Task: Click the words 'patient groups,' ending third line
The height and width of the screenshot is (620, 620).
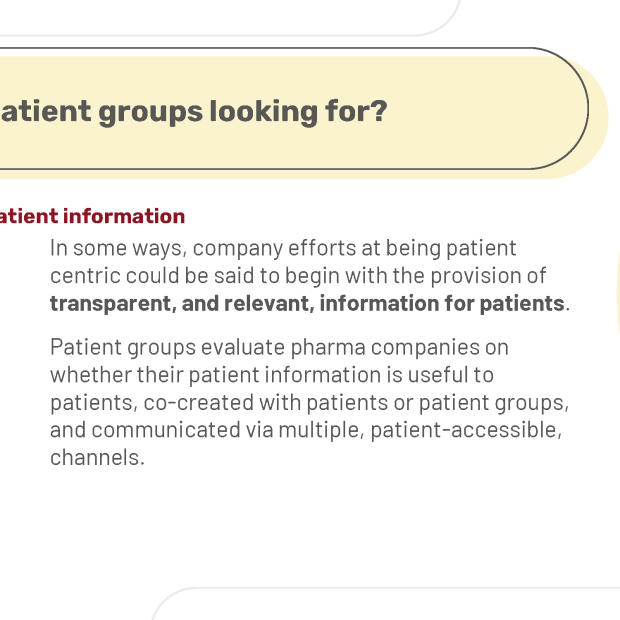Action: (493, 403)
